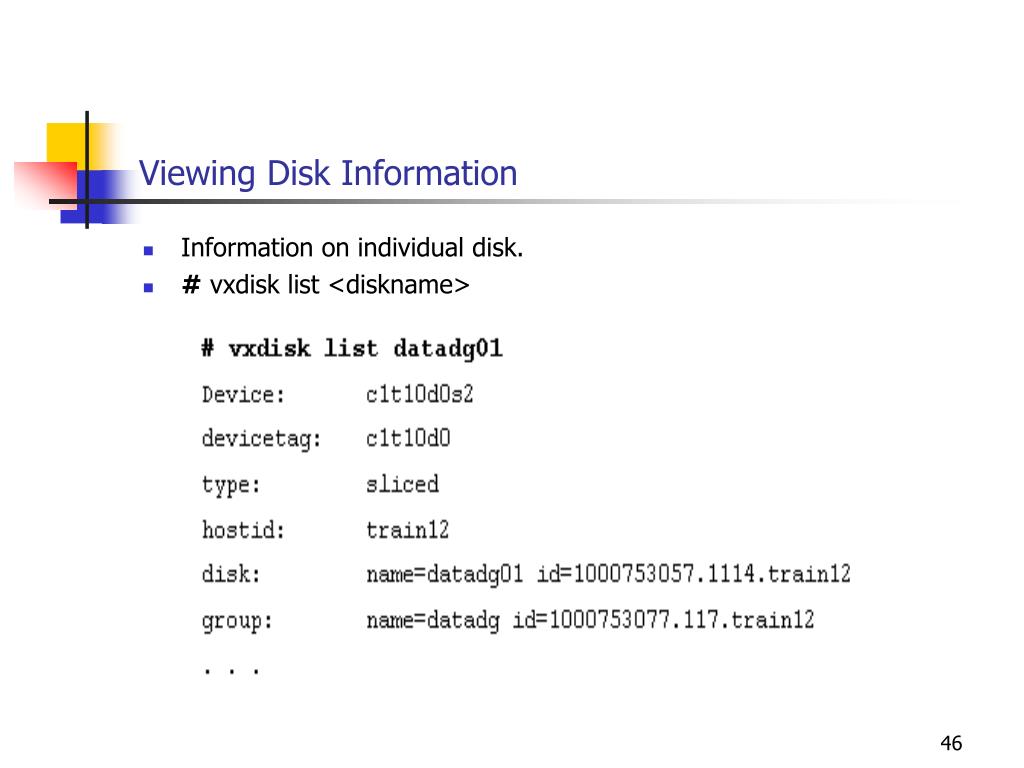
Task: Click the hostid: label
Action: [243, 530]
